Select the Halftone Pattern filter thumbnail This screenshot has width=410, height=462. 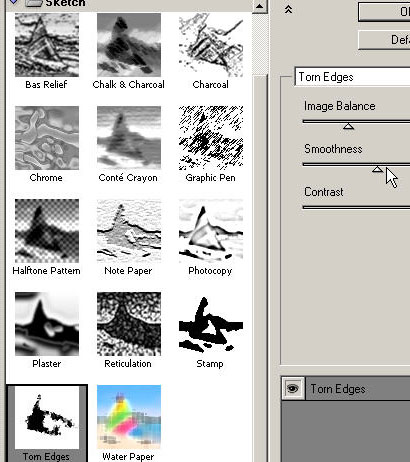pos(47,231)
